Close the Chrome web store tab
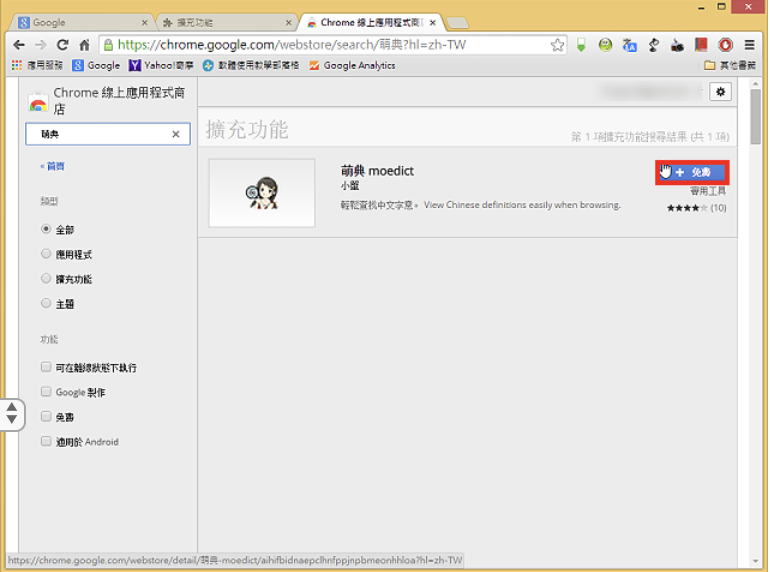 pyautogui.click(x=433, y=23)
